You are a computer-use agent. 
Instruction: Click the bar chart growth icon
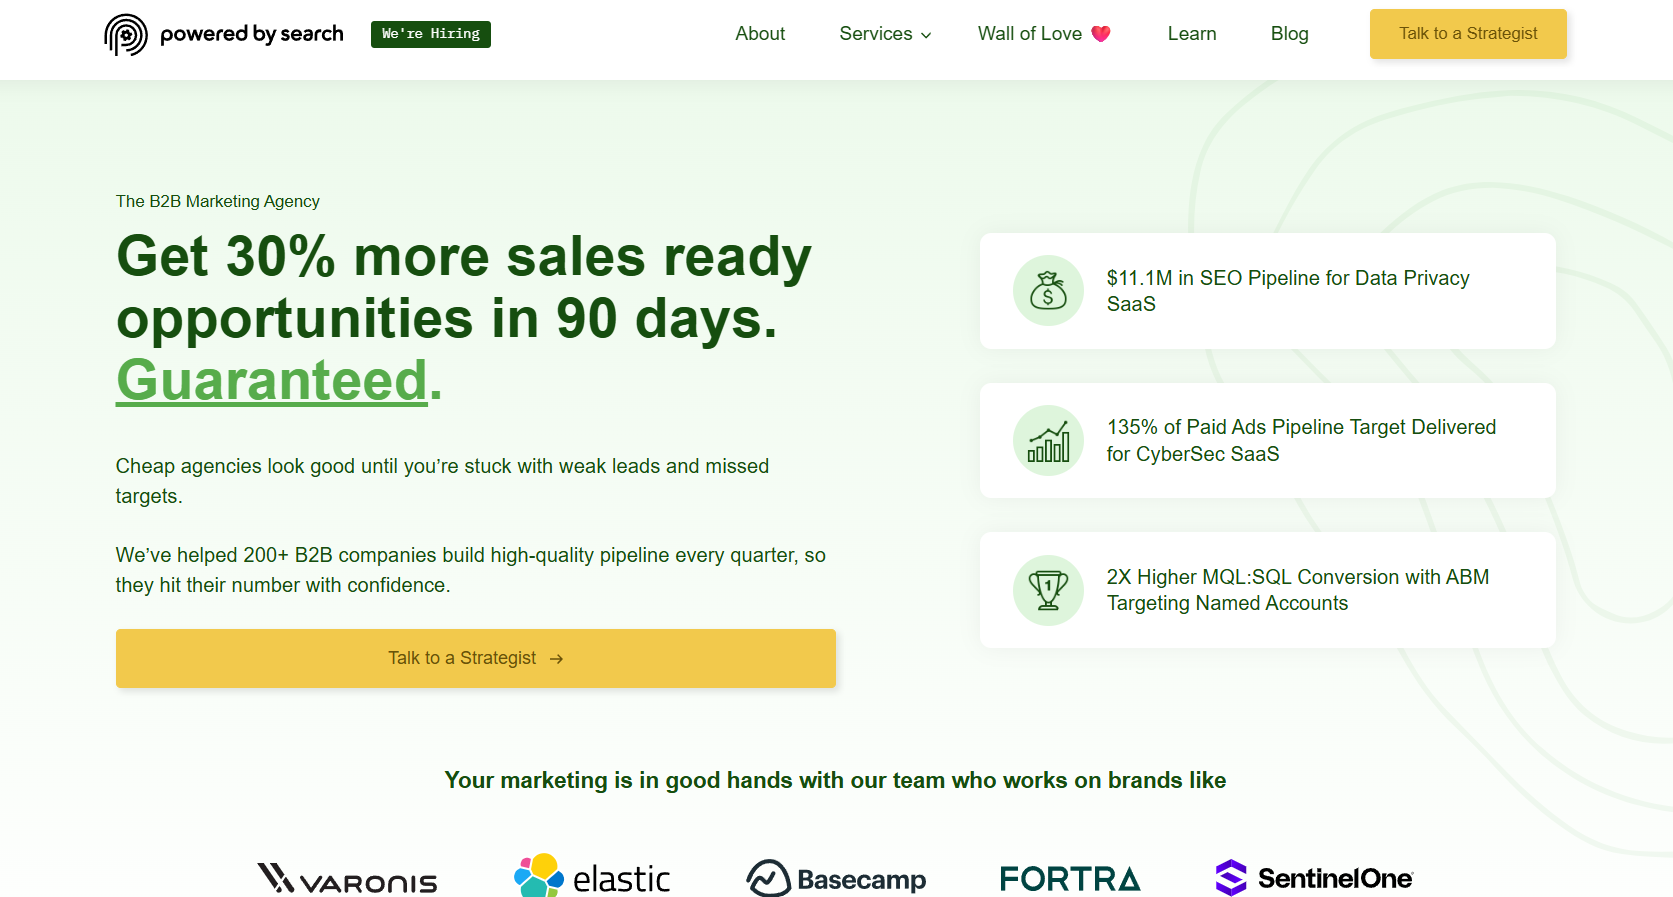pyautogui.click(x=1048, y=441)
